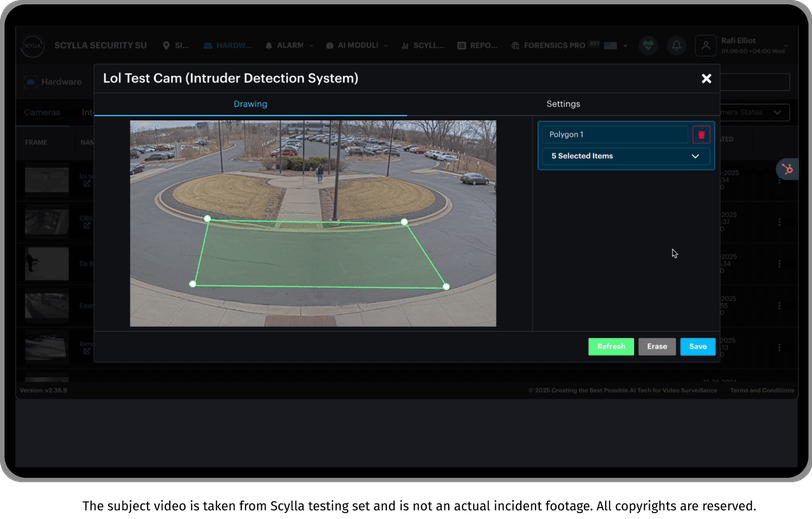Open kebab menu for the fourth camera row
The width and height of the screenshot is (812, 519).
pos(779,306)
